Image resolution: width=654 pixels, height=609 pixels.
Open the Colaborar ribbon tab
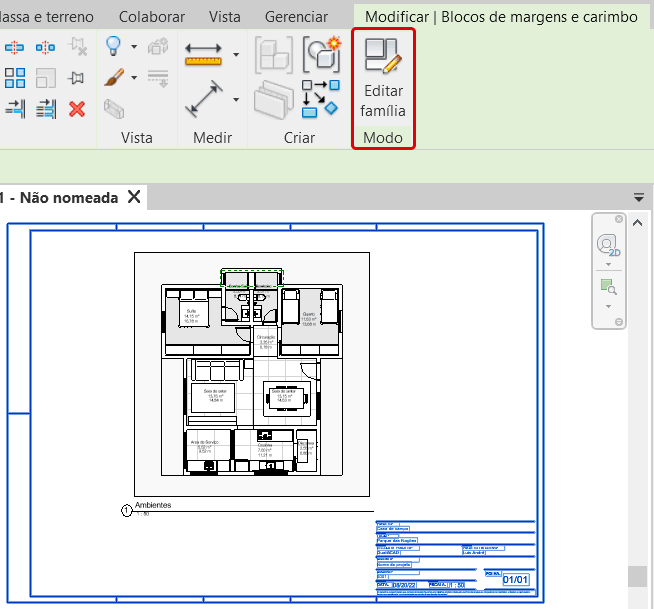[x=151, y=17]
